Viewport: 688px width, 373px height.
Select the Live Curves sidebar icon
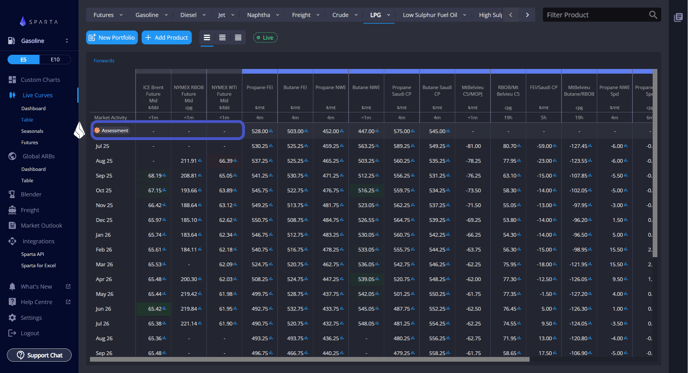pyautogui.click(x=12, y=95)
